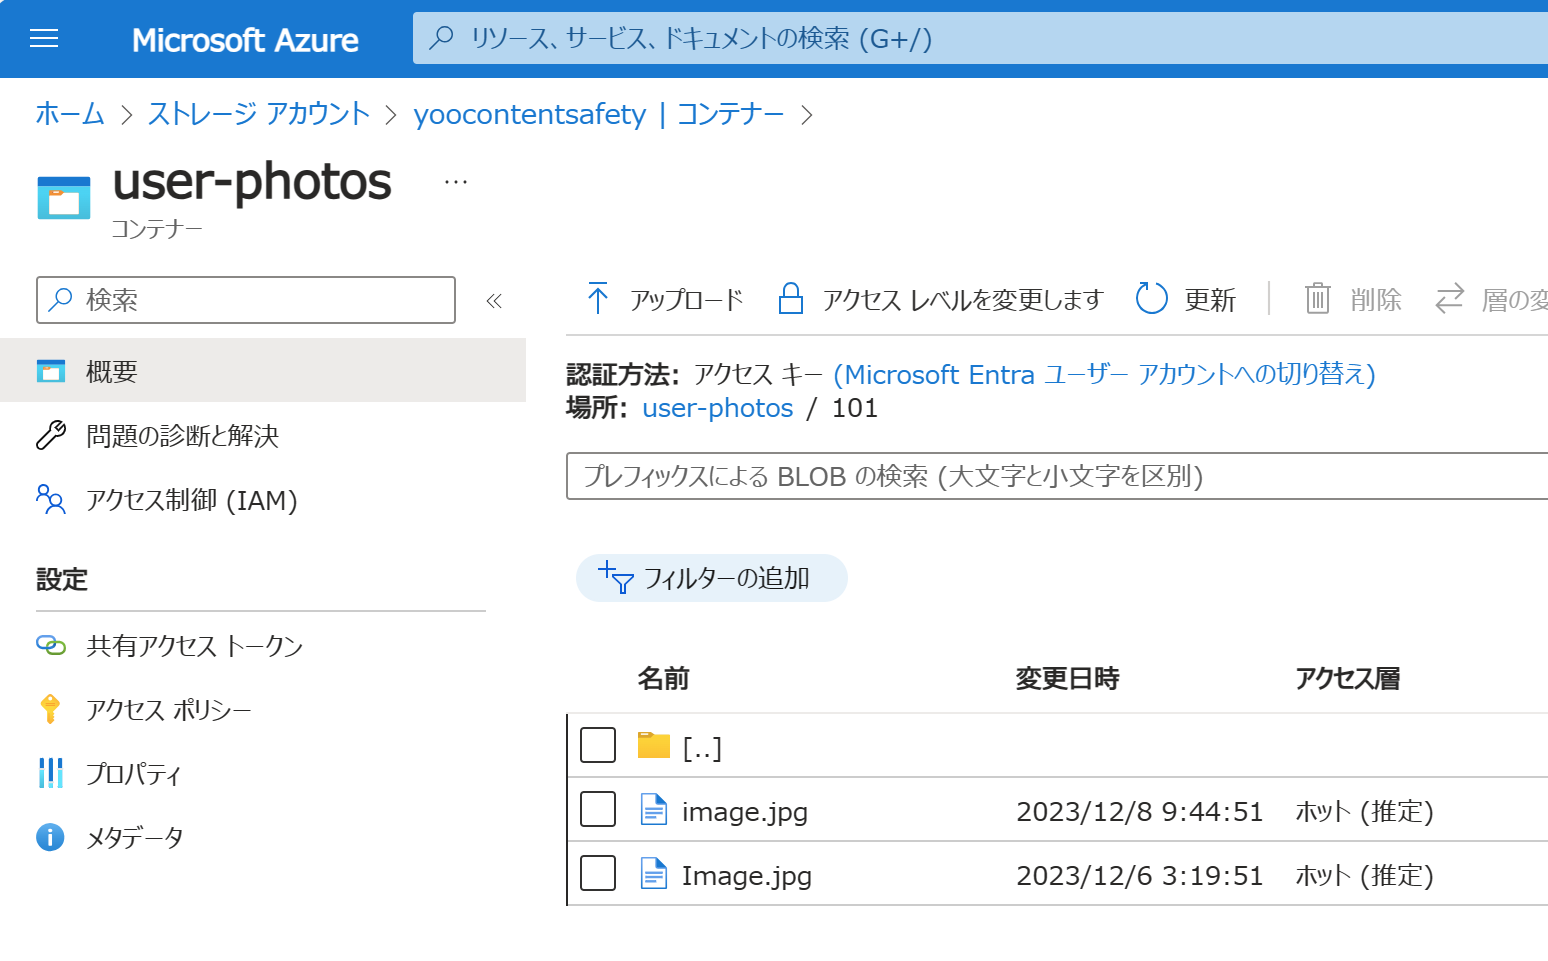The image size is (1548, 961).
Task: Click the people icon for IAM
Action: pos(51,499)
